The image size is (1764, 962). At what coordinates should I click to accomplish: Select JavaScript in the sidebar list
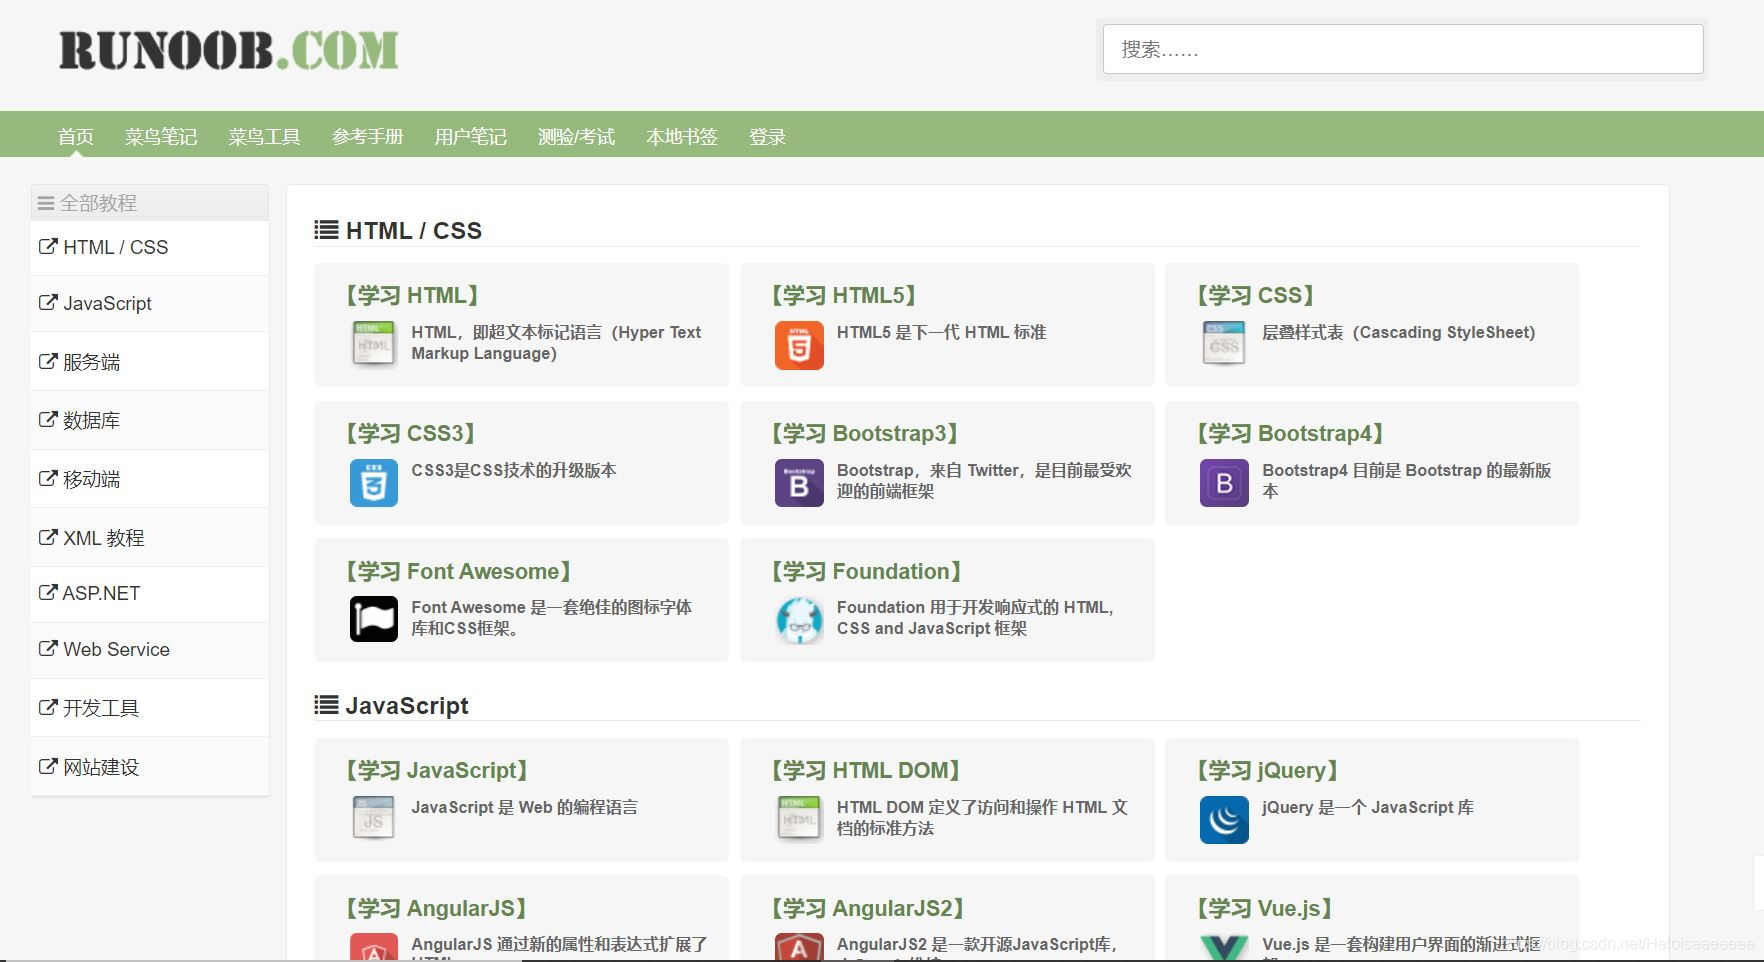150,303
